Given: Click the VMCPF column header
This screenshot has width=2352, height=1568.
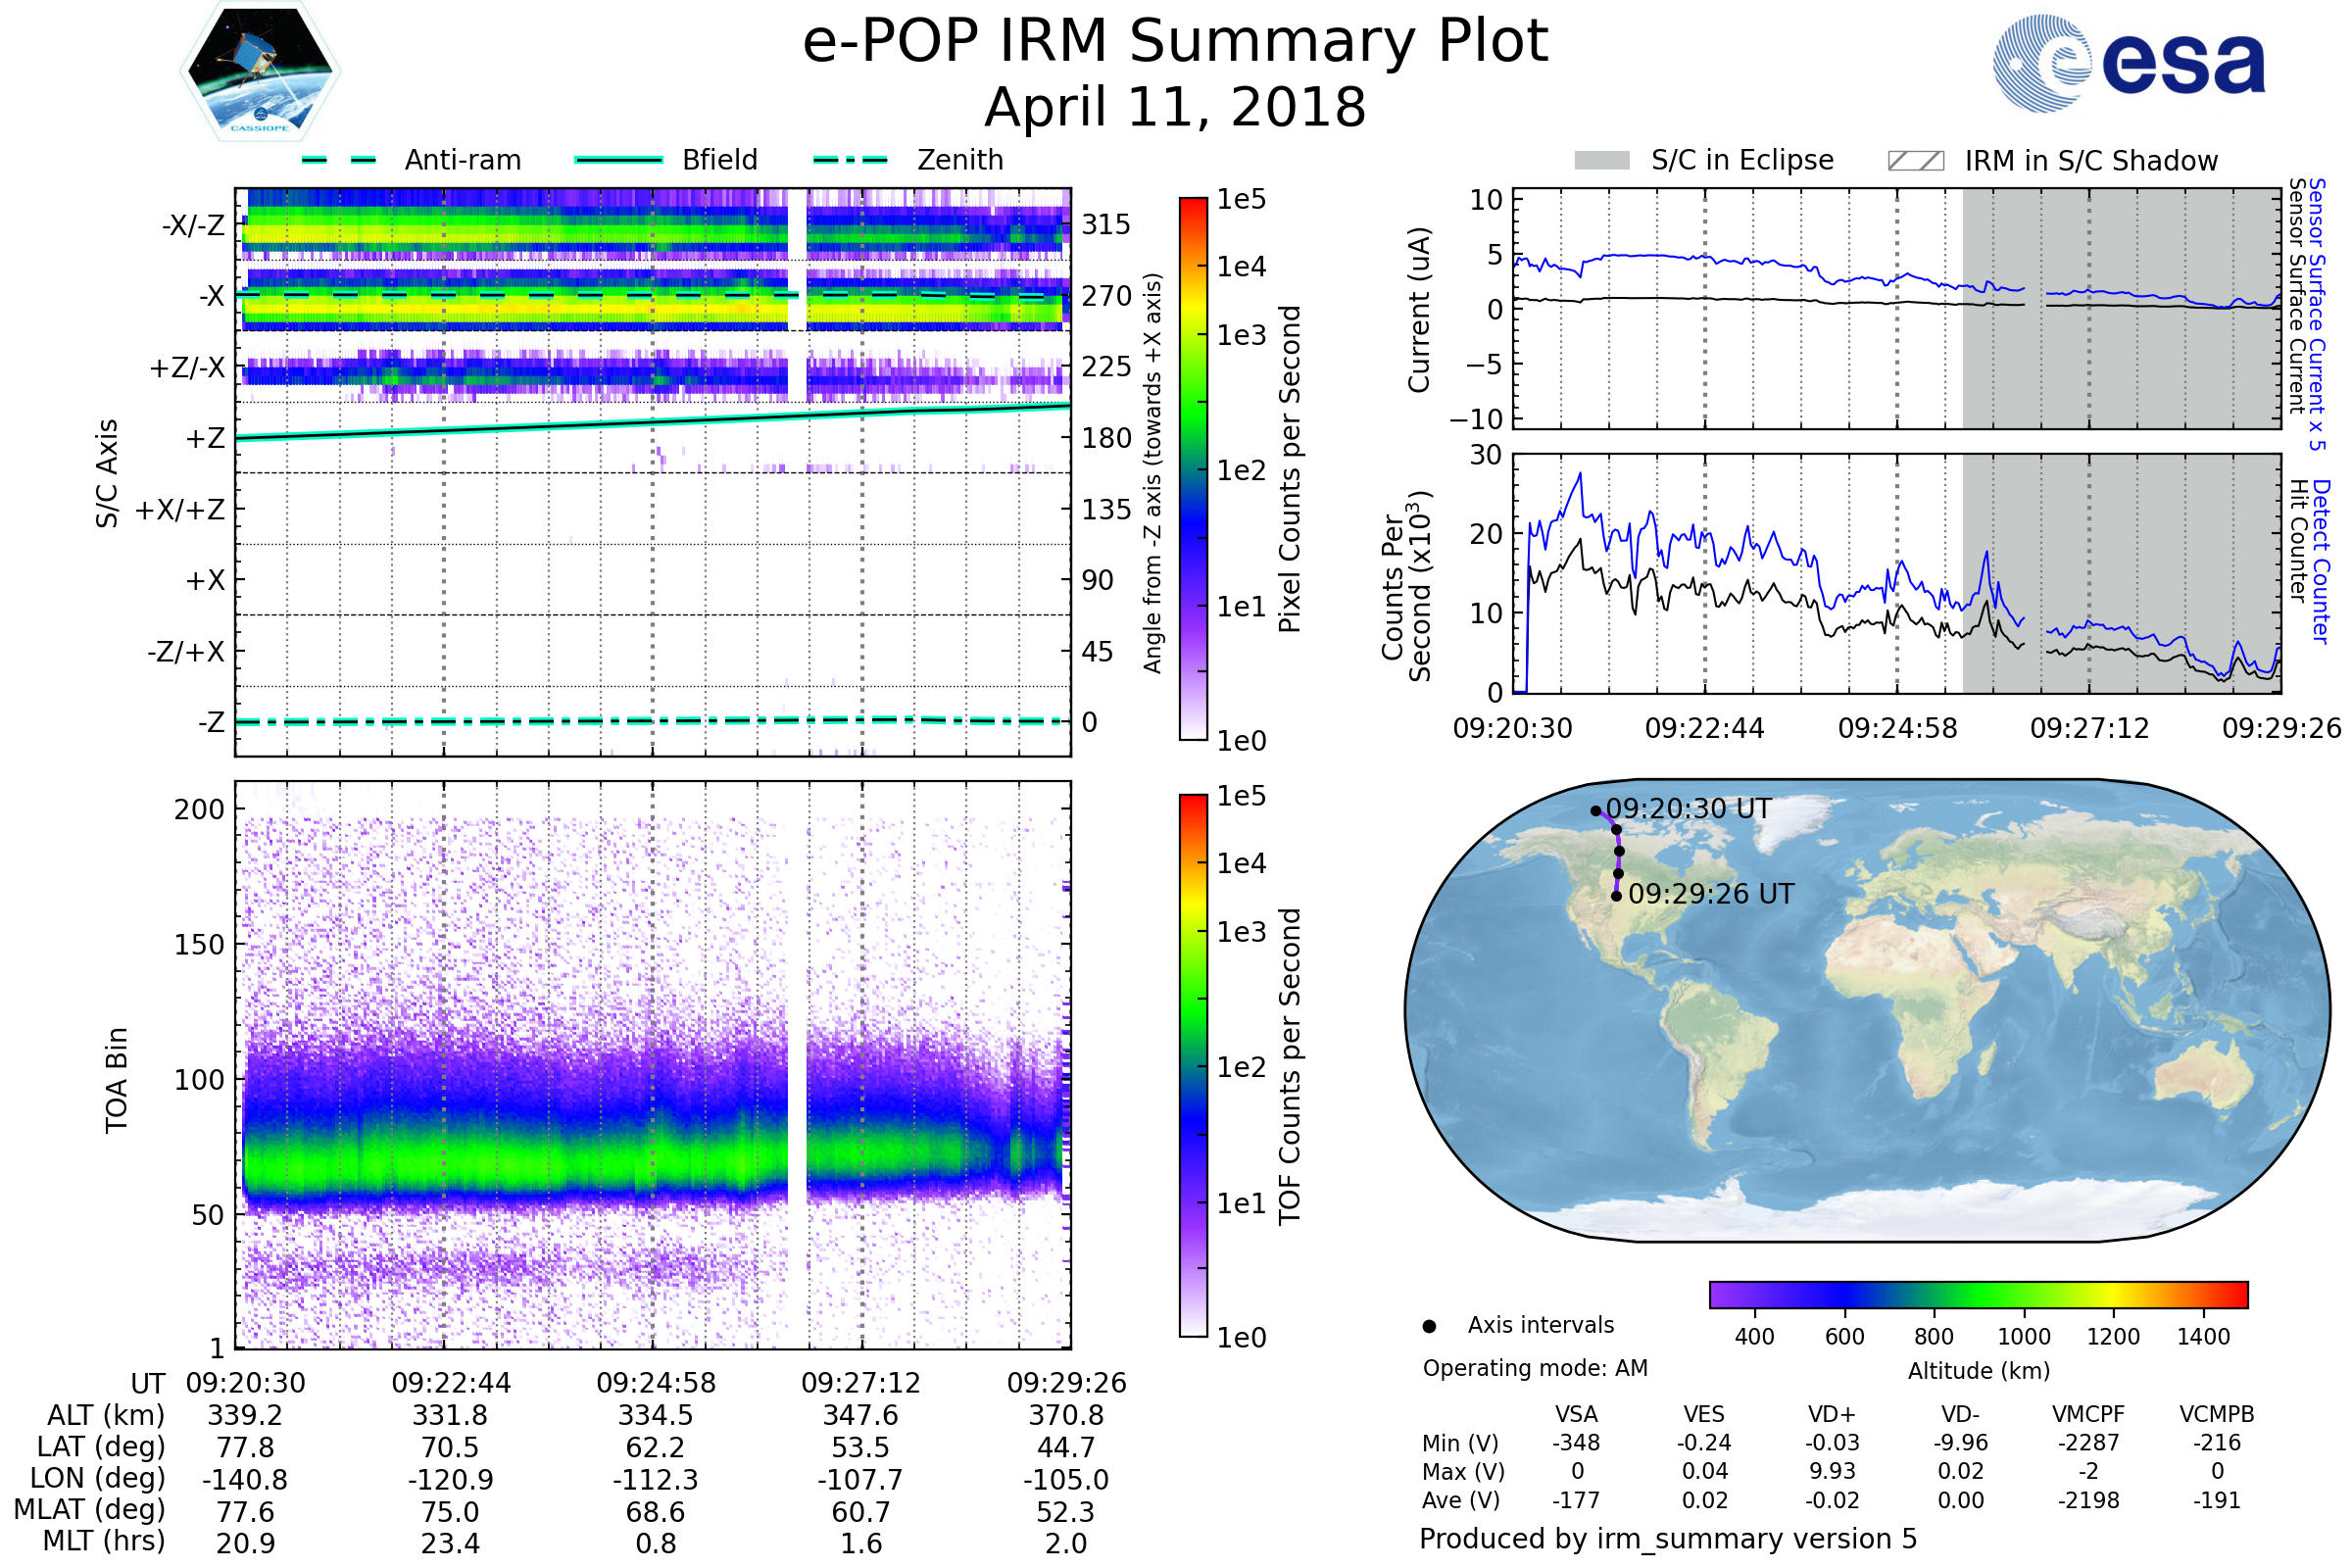Looking at the screenshot, I should tap(2088, 1414).
